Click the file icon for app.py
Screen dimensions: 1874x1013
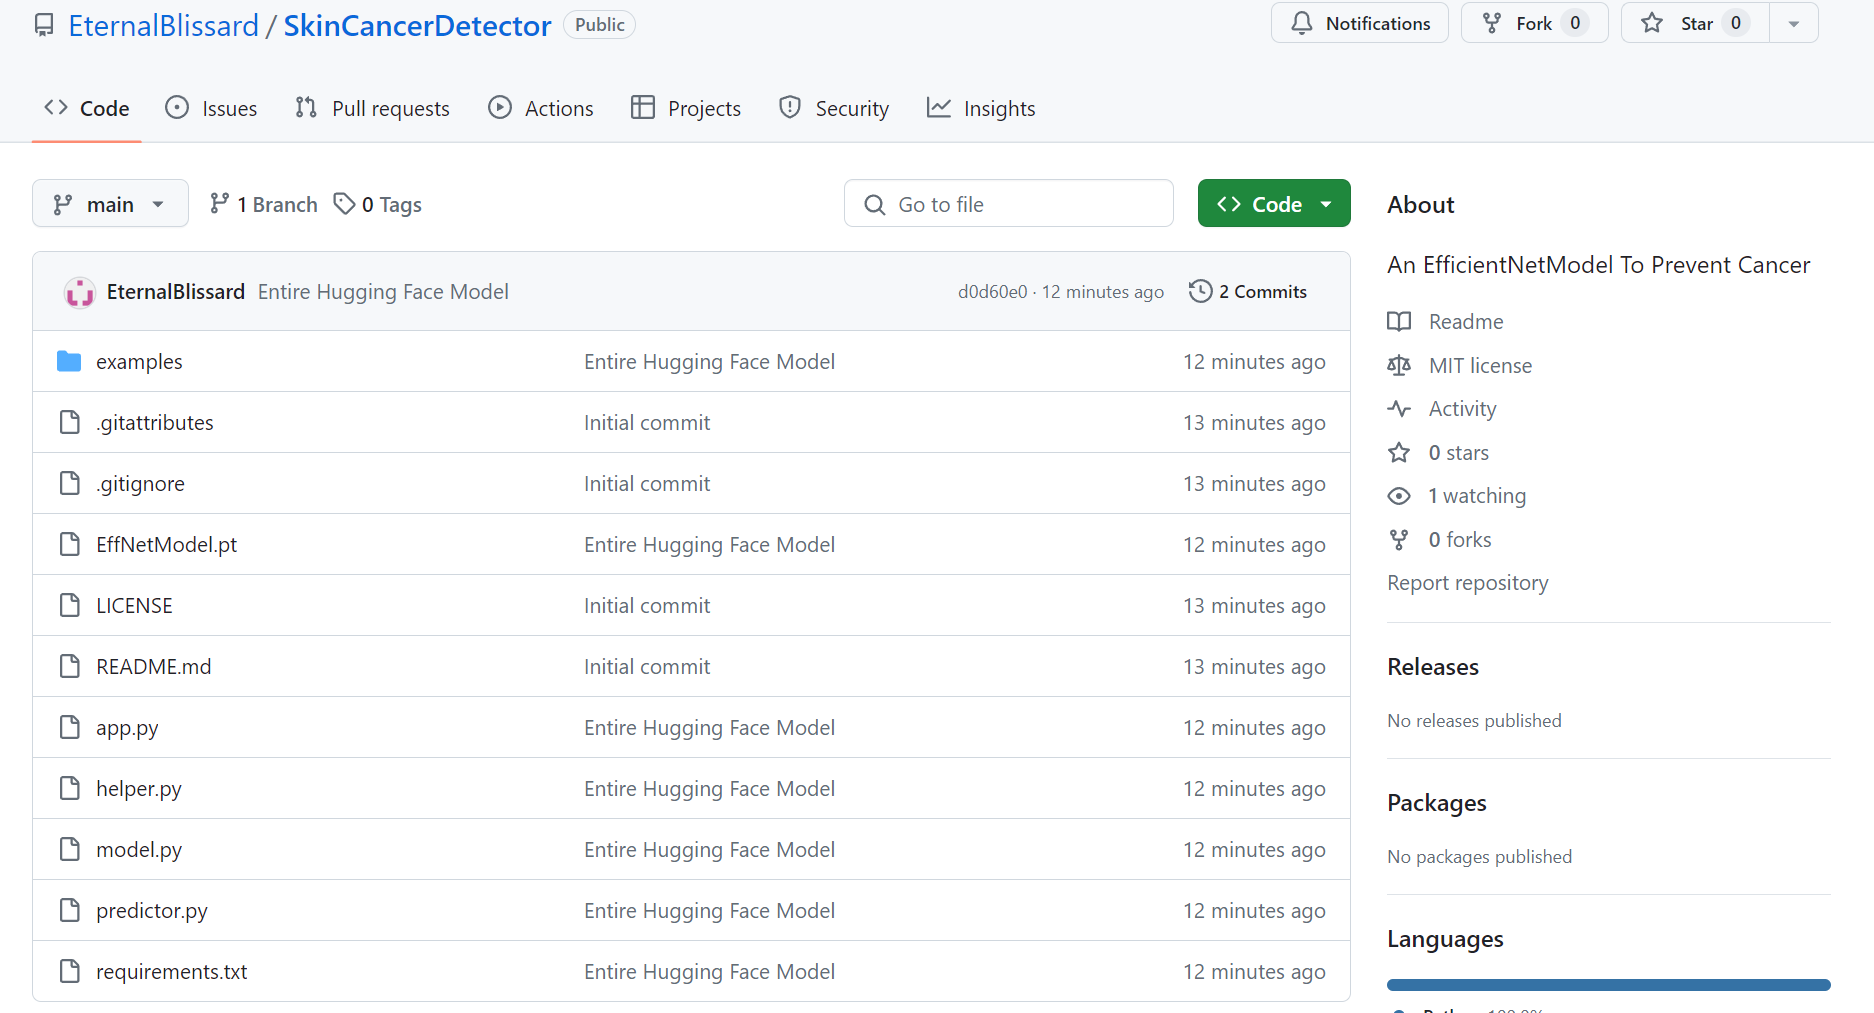coord(69,727)
